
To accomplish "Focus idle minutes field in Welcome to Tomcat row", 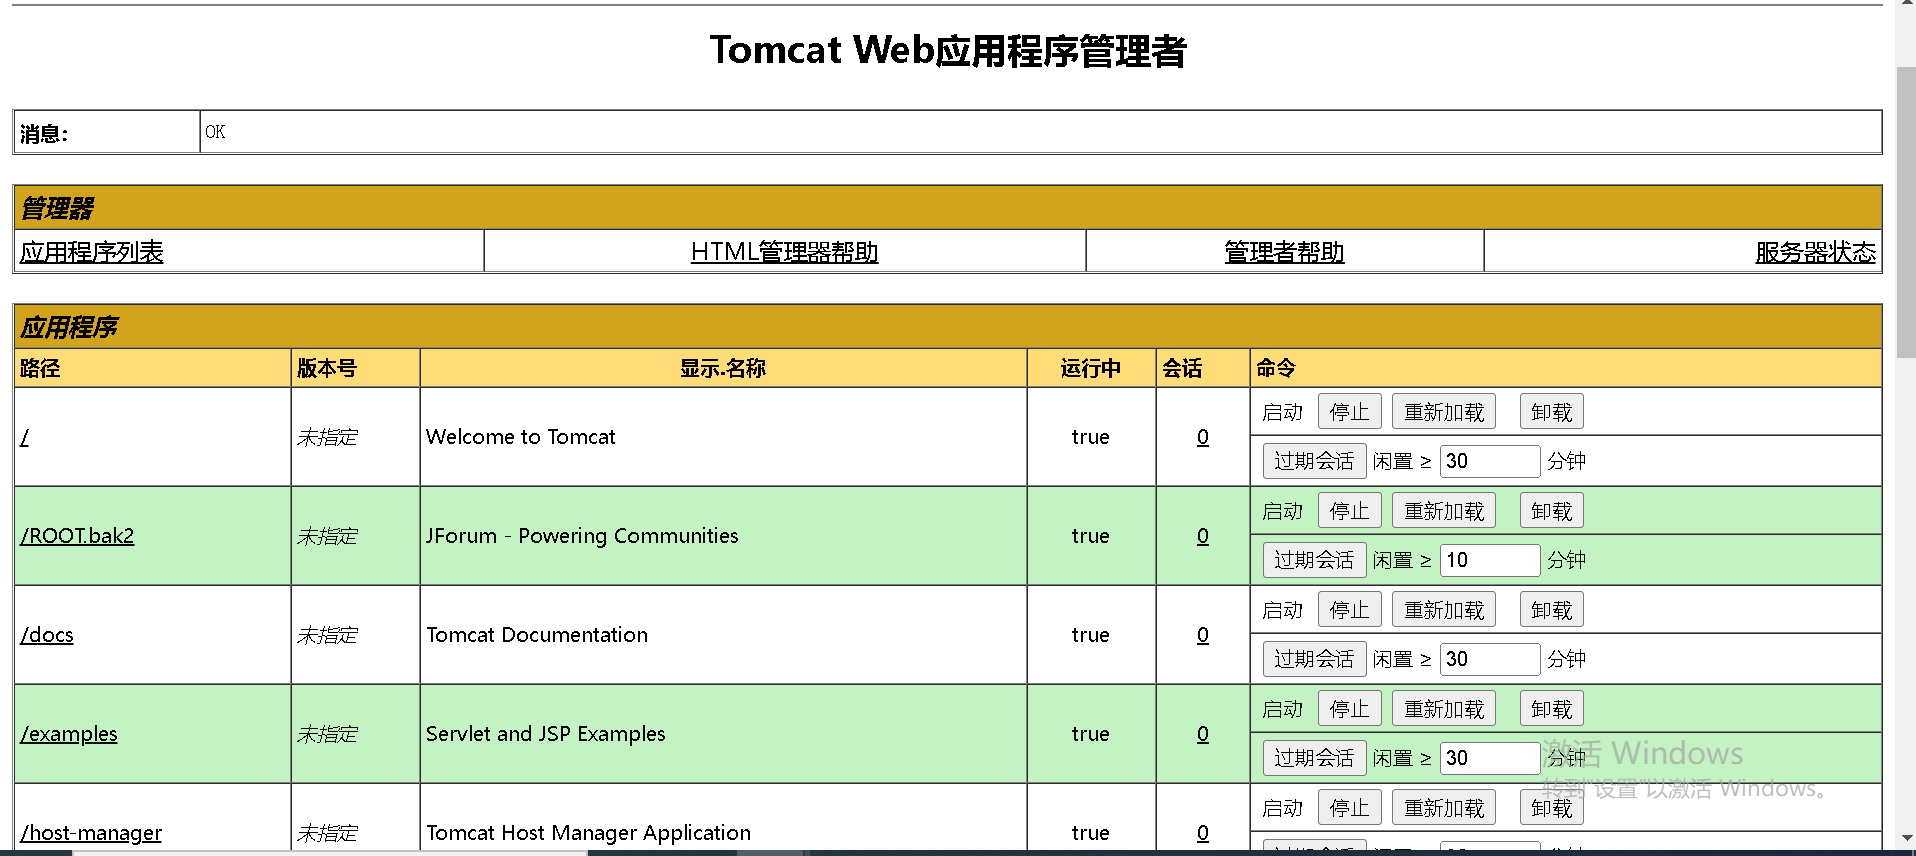I will (x=1490, y=461).
